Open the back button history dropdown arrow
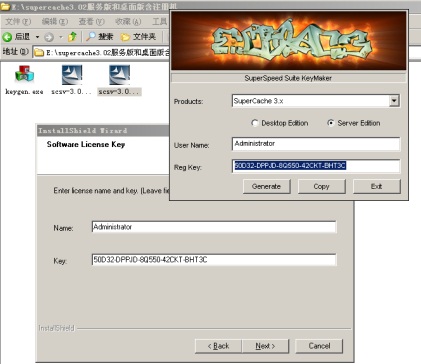Image resolution: width=421 pixels, height=364 pixels. [x=37, y=37]
